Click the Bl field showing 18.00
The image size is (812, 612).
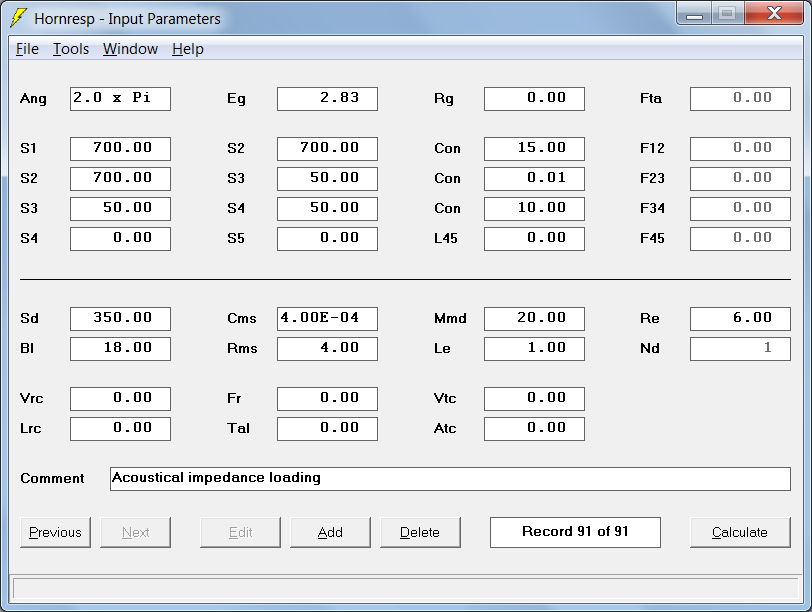point(120,349)
